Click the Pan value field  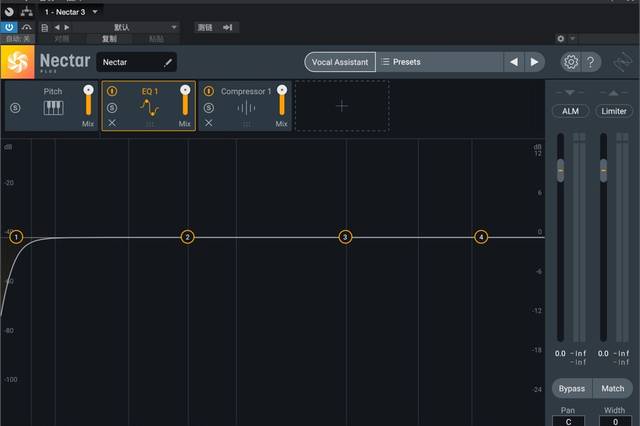point(568,421)
